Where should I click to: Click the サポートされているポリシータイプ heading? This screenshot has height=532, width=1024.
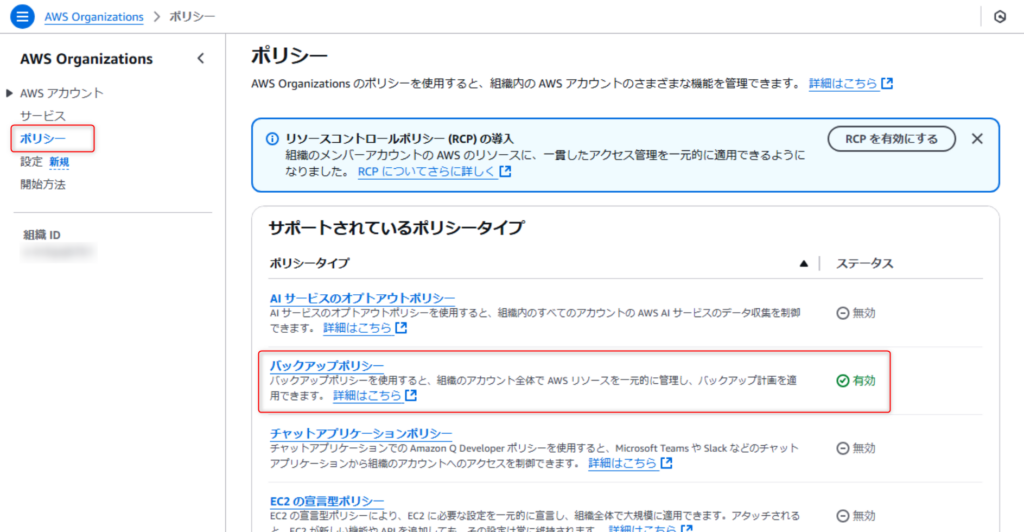coord(396,228)
